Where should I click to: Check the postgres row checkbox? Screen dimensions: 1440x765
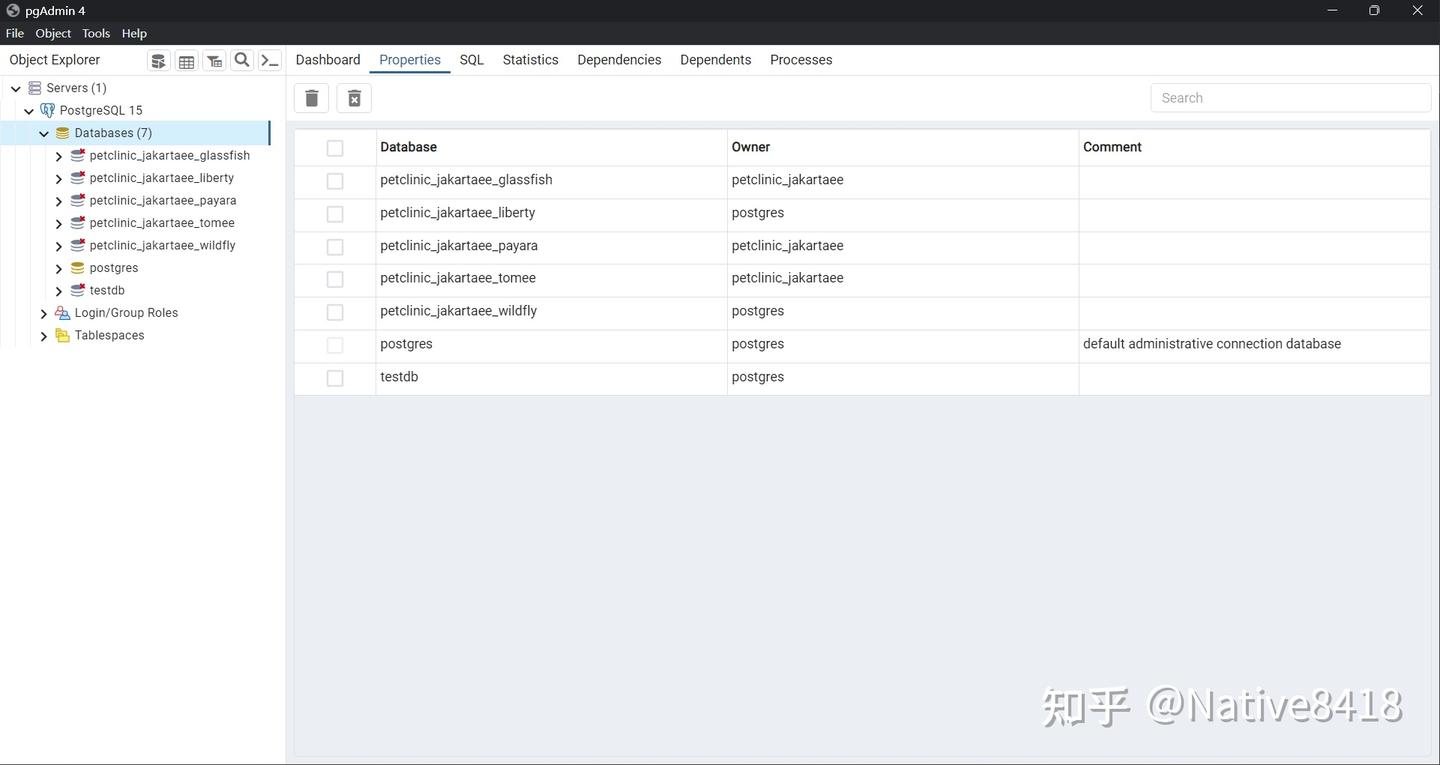[335, 345]
